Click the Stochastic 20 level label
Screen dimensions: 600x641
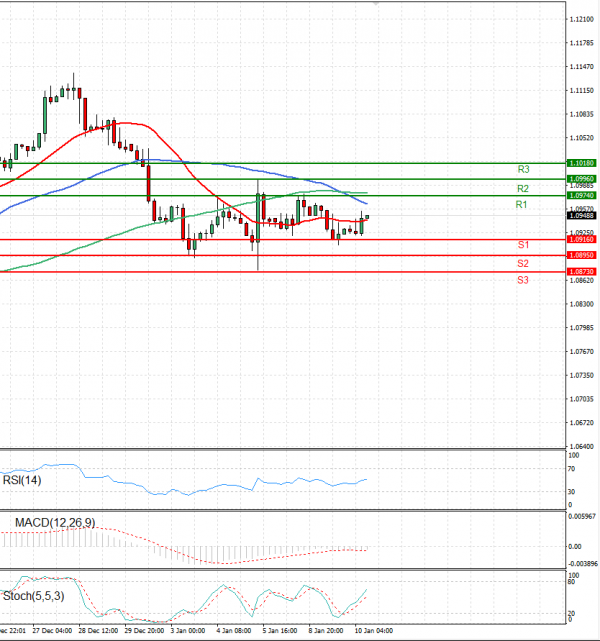tap(571, 614)
